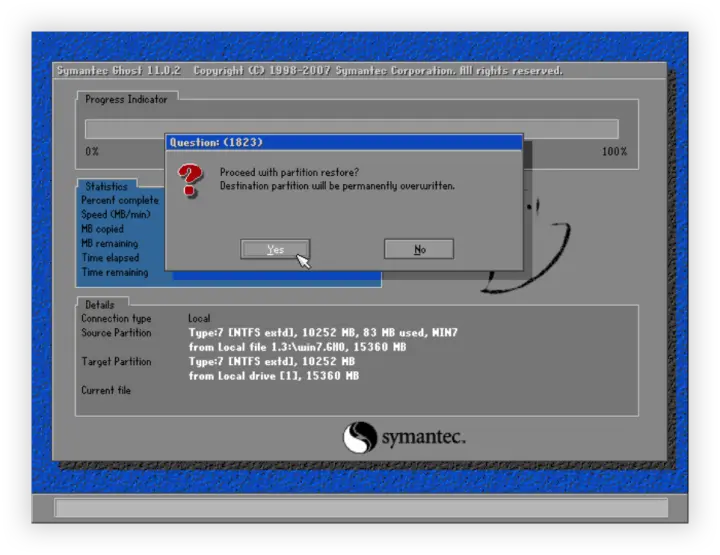This screenshot has width=720, height=555.
Task: Click the 'Proceed with partition restore?' message
Action: click(x=289, y=172)
